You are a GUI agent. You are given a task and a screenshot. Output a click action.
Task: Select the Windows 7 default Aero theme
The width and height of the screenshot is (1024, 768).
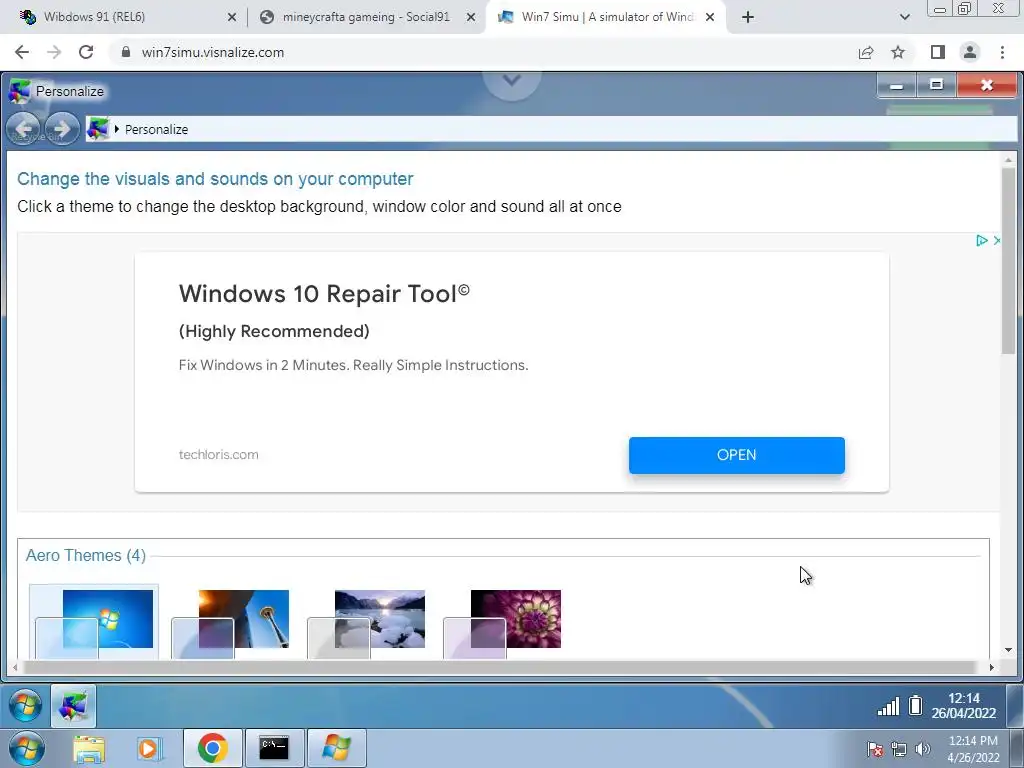click(x=94, y=622)
